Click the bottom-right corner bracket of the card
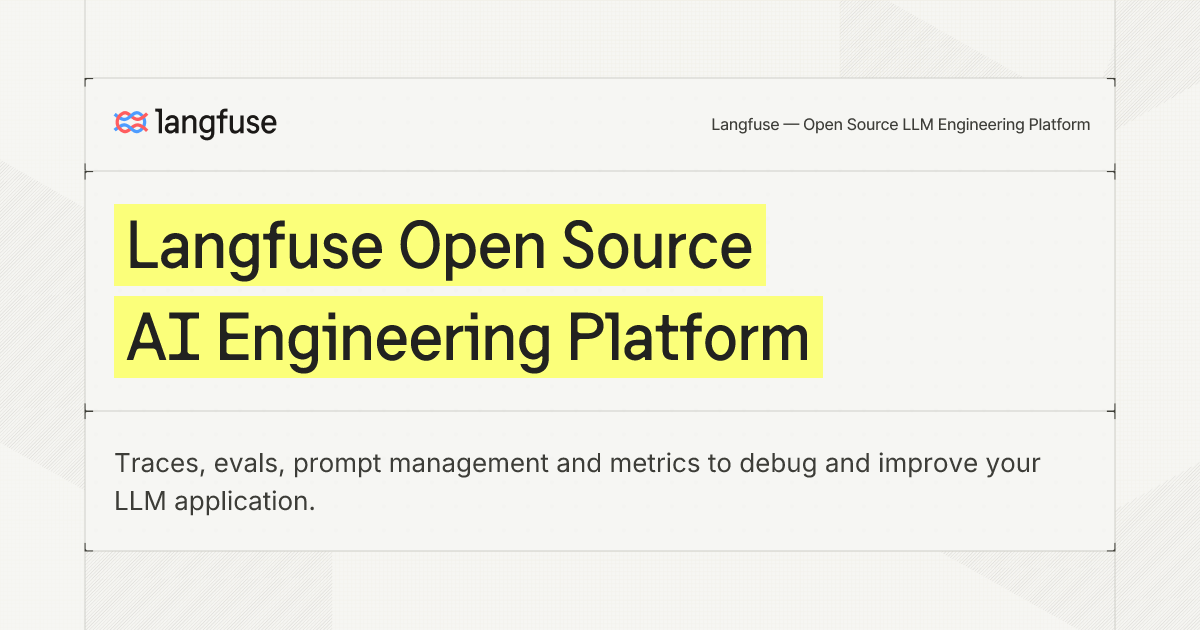 click(x=1110, y=545)
